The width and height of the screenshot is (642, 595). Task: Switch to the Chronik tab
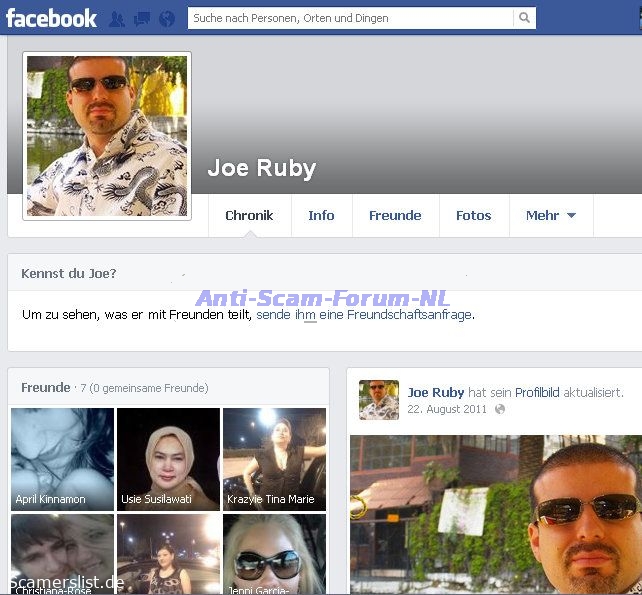[249, 215]
